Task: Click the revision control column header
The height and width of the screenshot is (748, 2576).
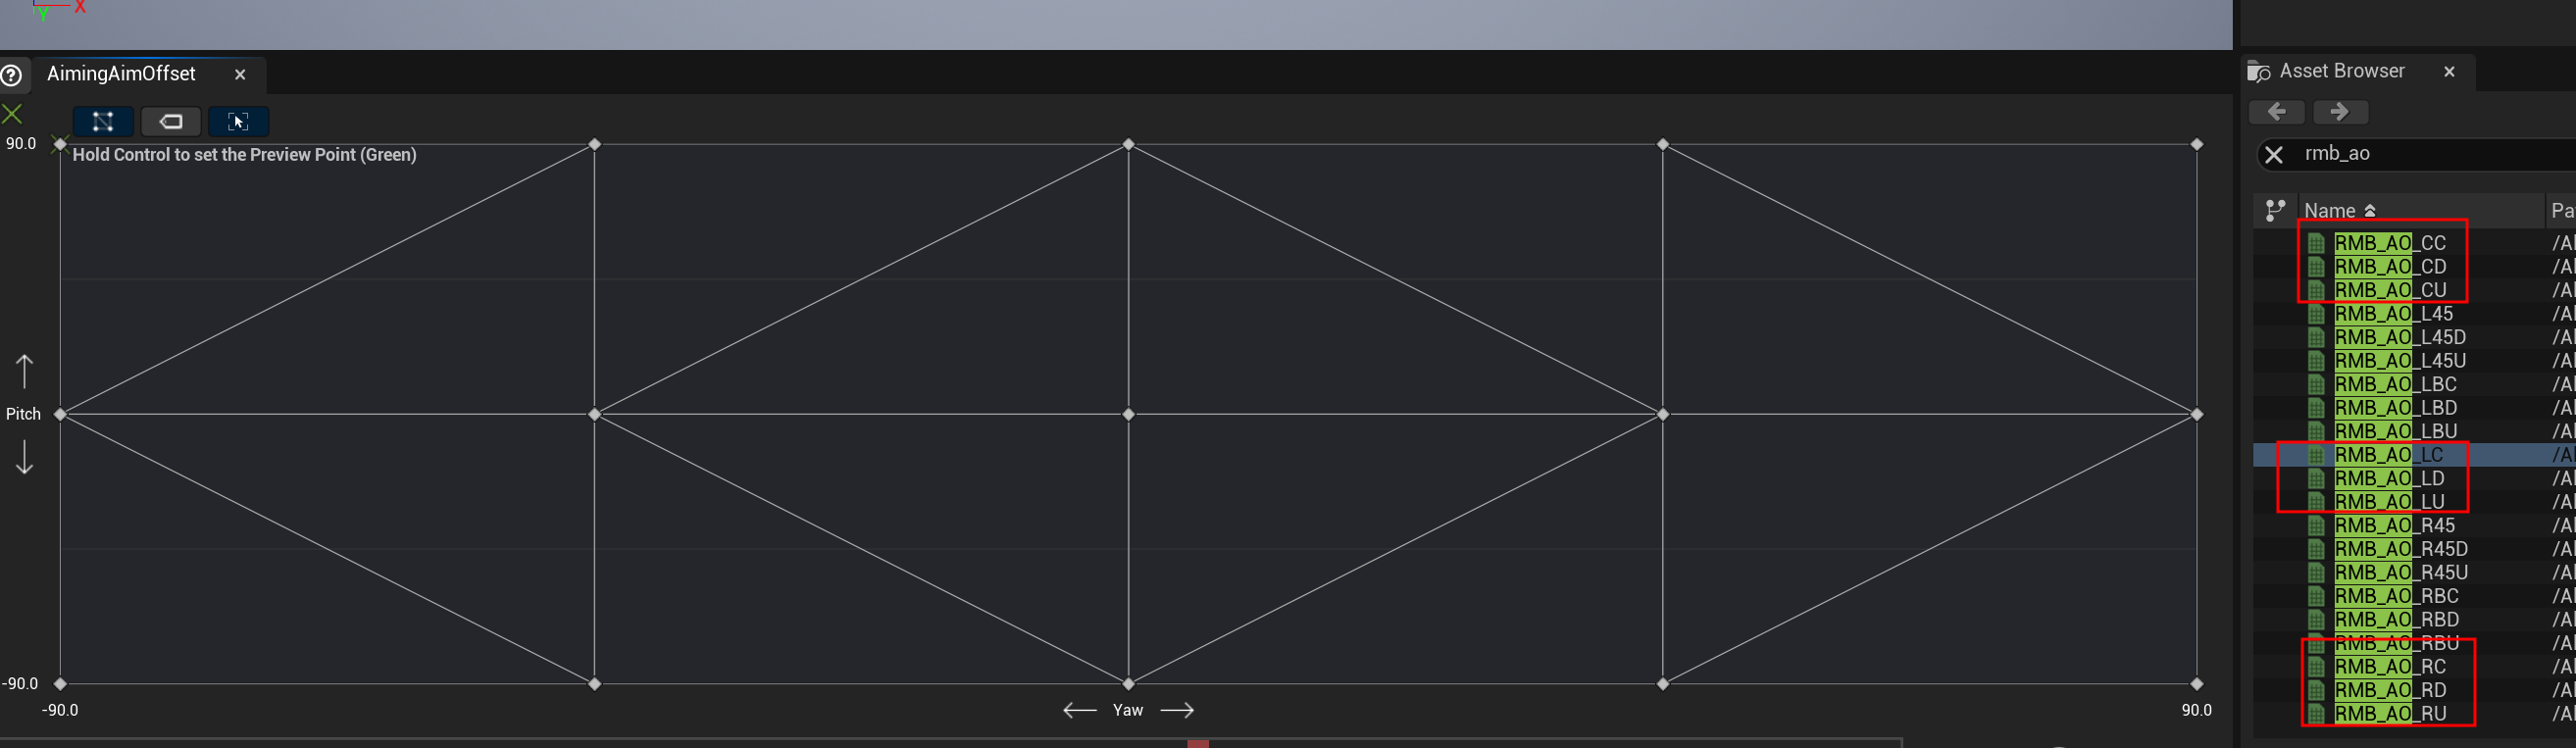Action: click(x=2275, y=211)
